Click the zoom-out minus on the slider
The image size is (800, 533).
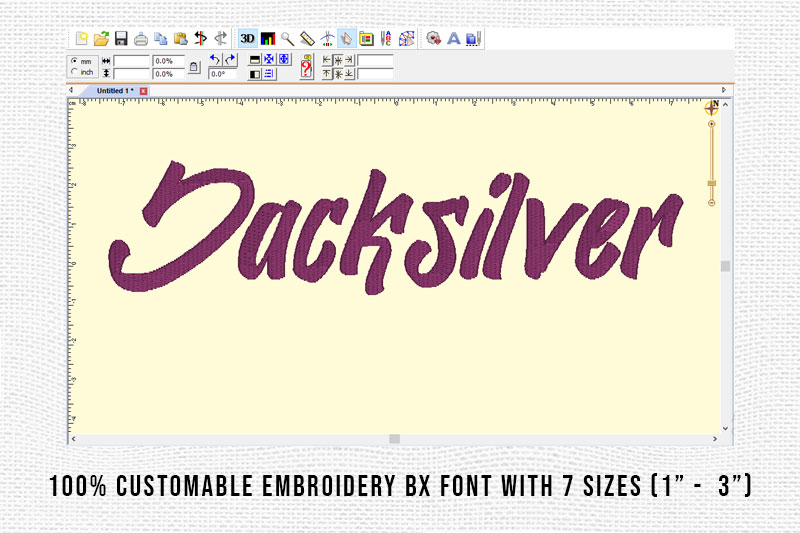click(x=712, y=203)
